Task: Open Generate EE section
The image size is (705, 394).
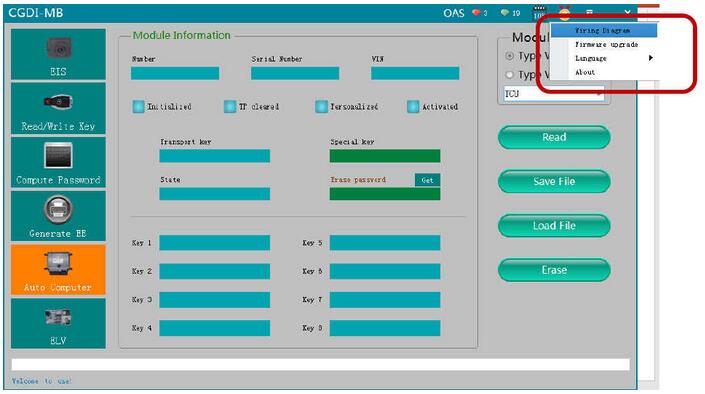Action: point(58,216)
